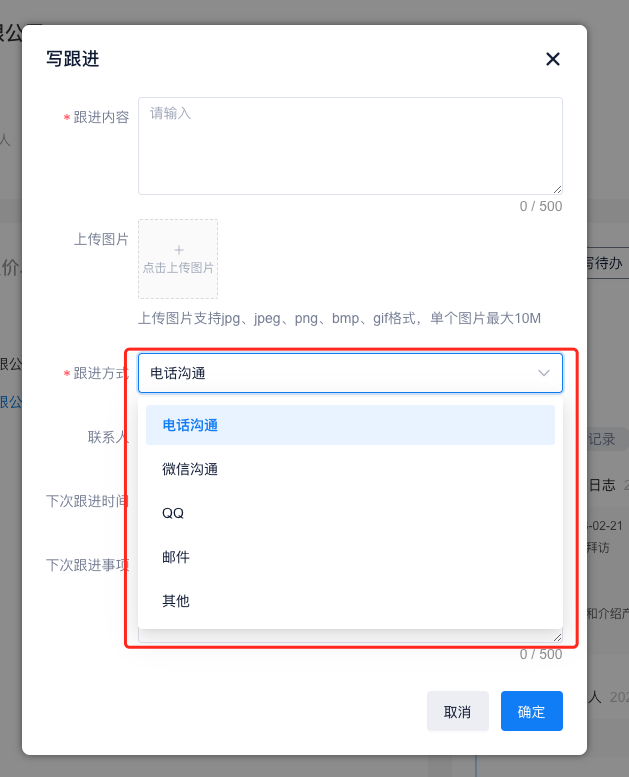
Task: Select 电话沟通 from the dropdown list
Action: coord(350,425)
